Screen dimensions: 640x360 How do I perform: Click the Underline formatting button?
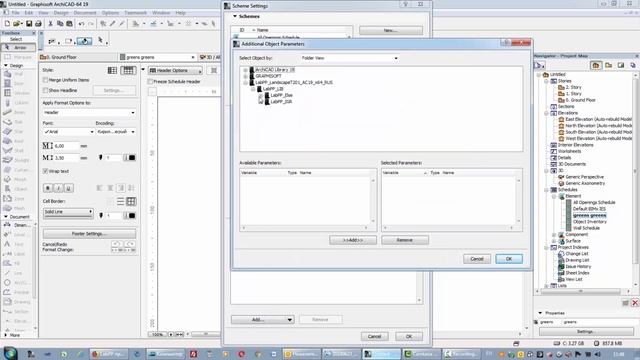(69, 188)
